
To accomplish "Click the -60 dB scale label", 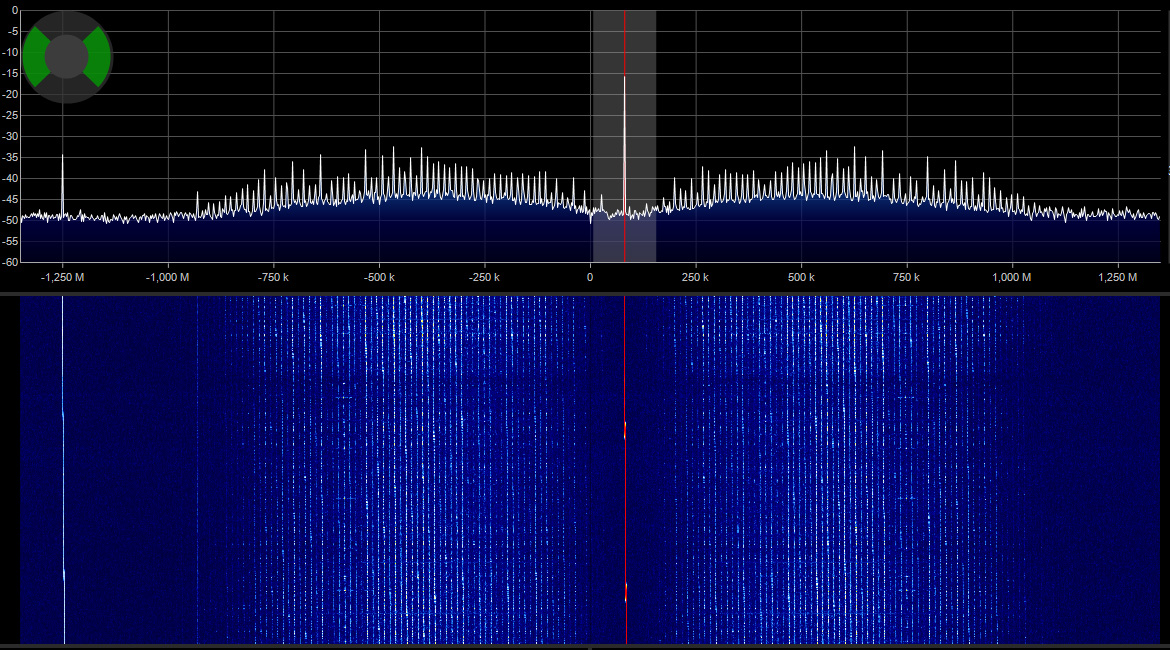I will click(x=10, y=262).
